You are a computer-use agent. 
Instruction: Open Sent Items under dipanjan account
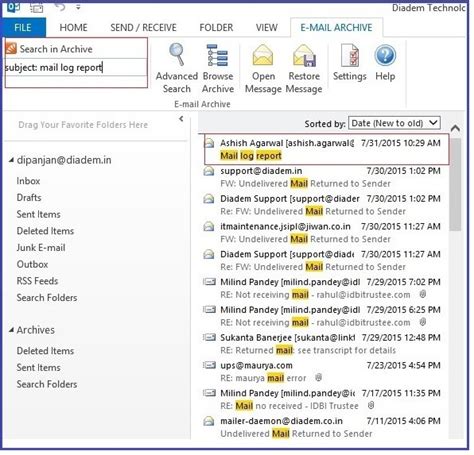pos(39,214)
